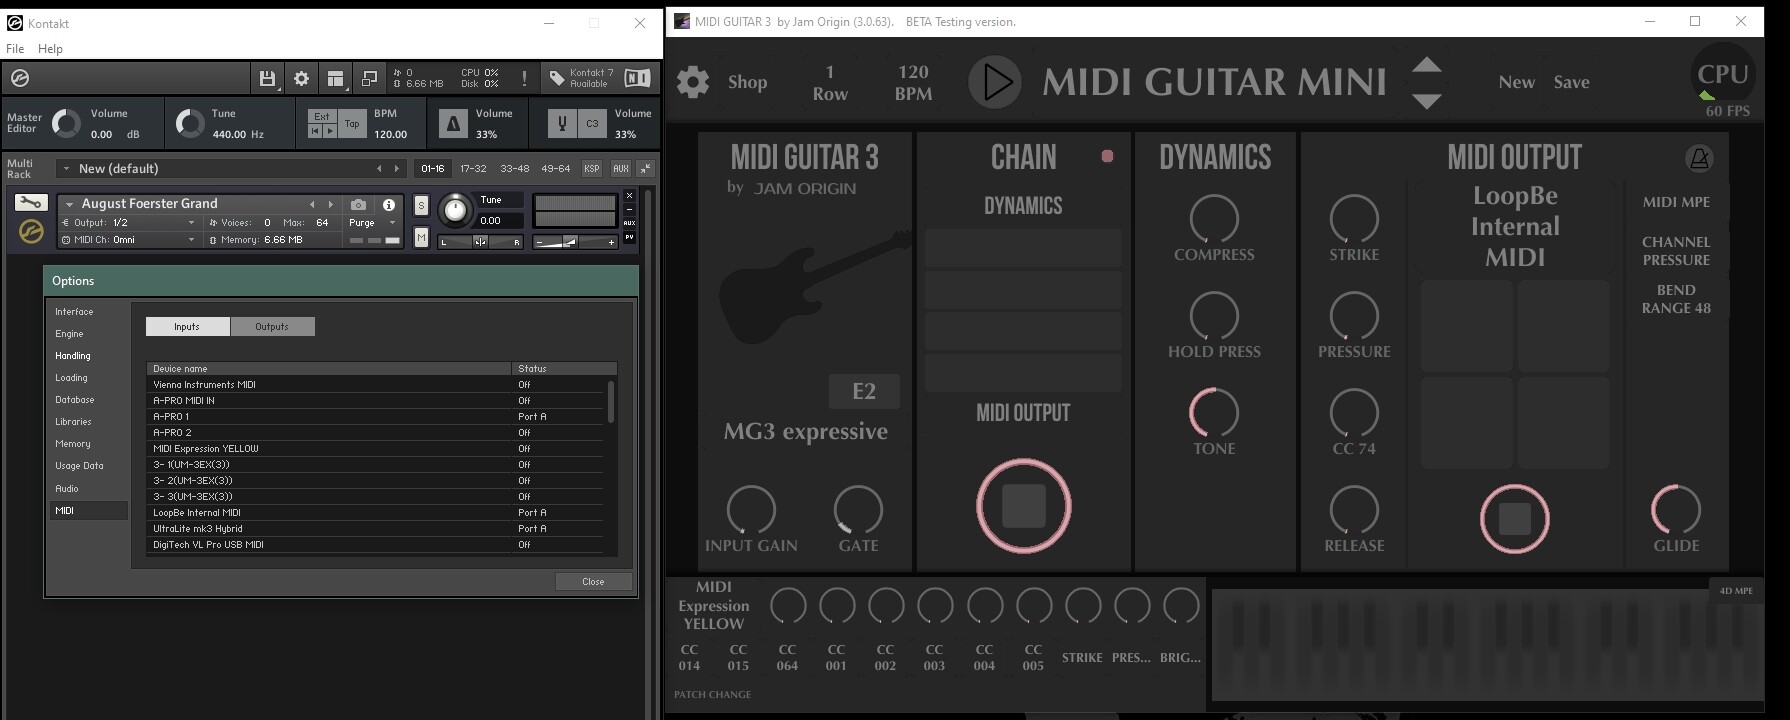Toggle Kontakt metronome button

pos(453,123)
